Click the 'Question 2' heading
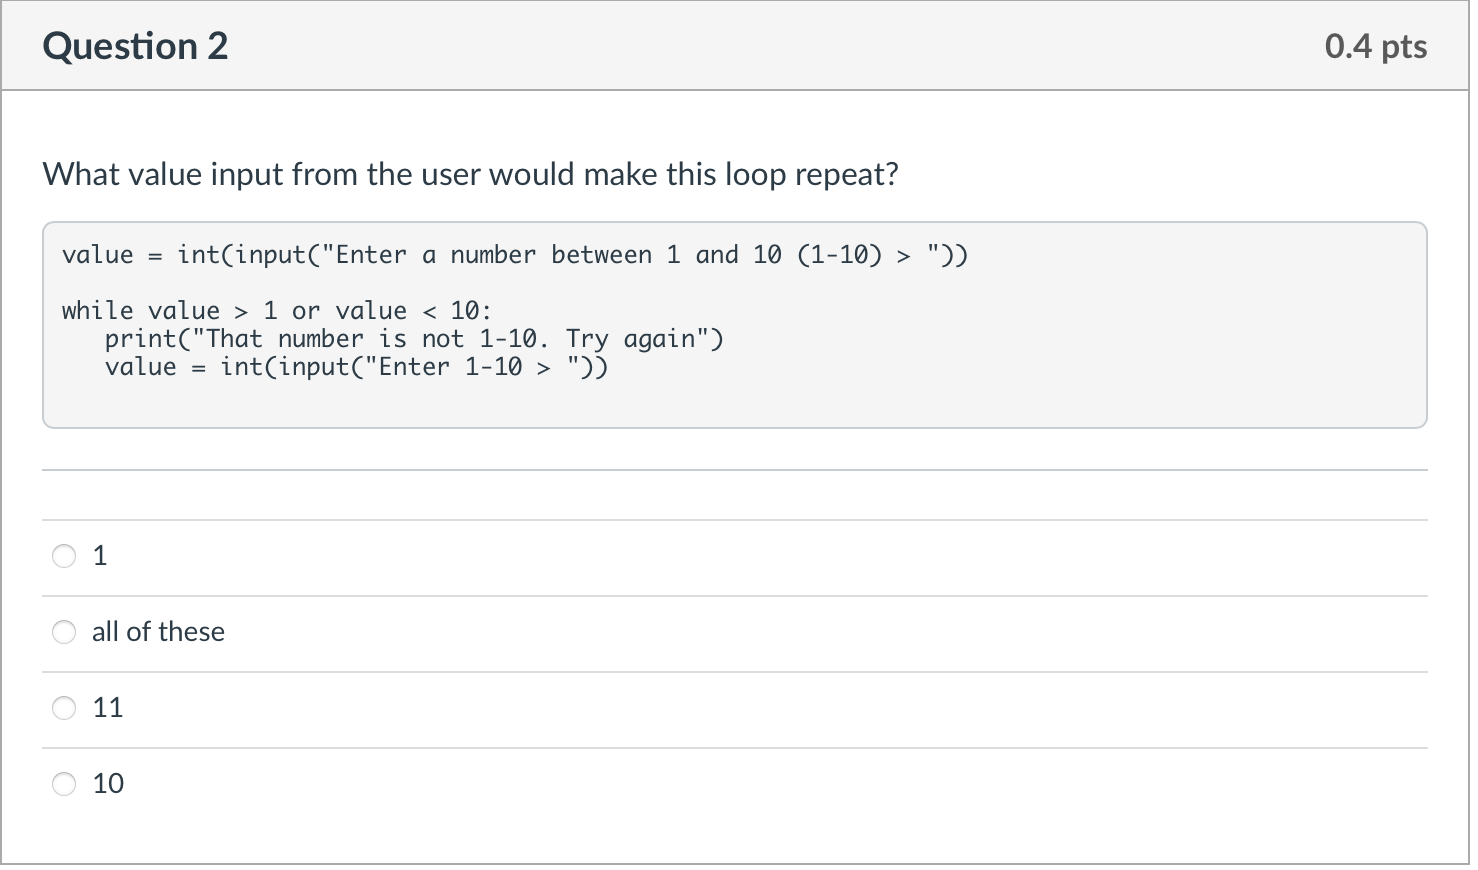The height and width of the screenshot is (870, 1478). coord(135,46)
